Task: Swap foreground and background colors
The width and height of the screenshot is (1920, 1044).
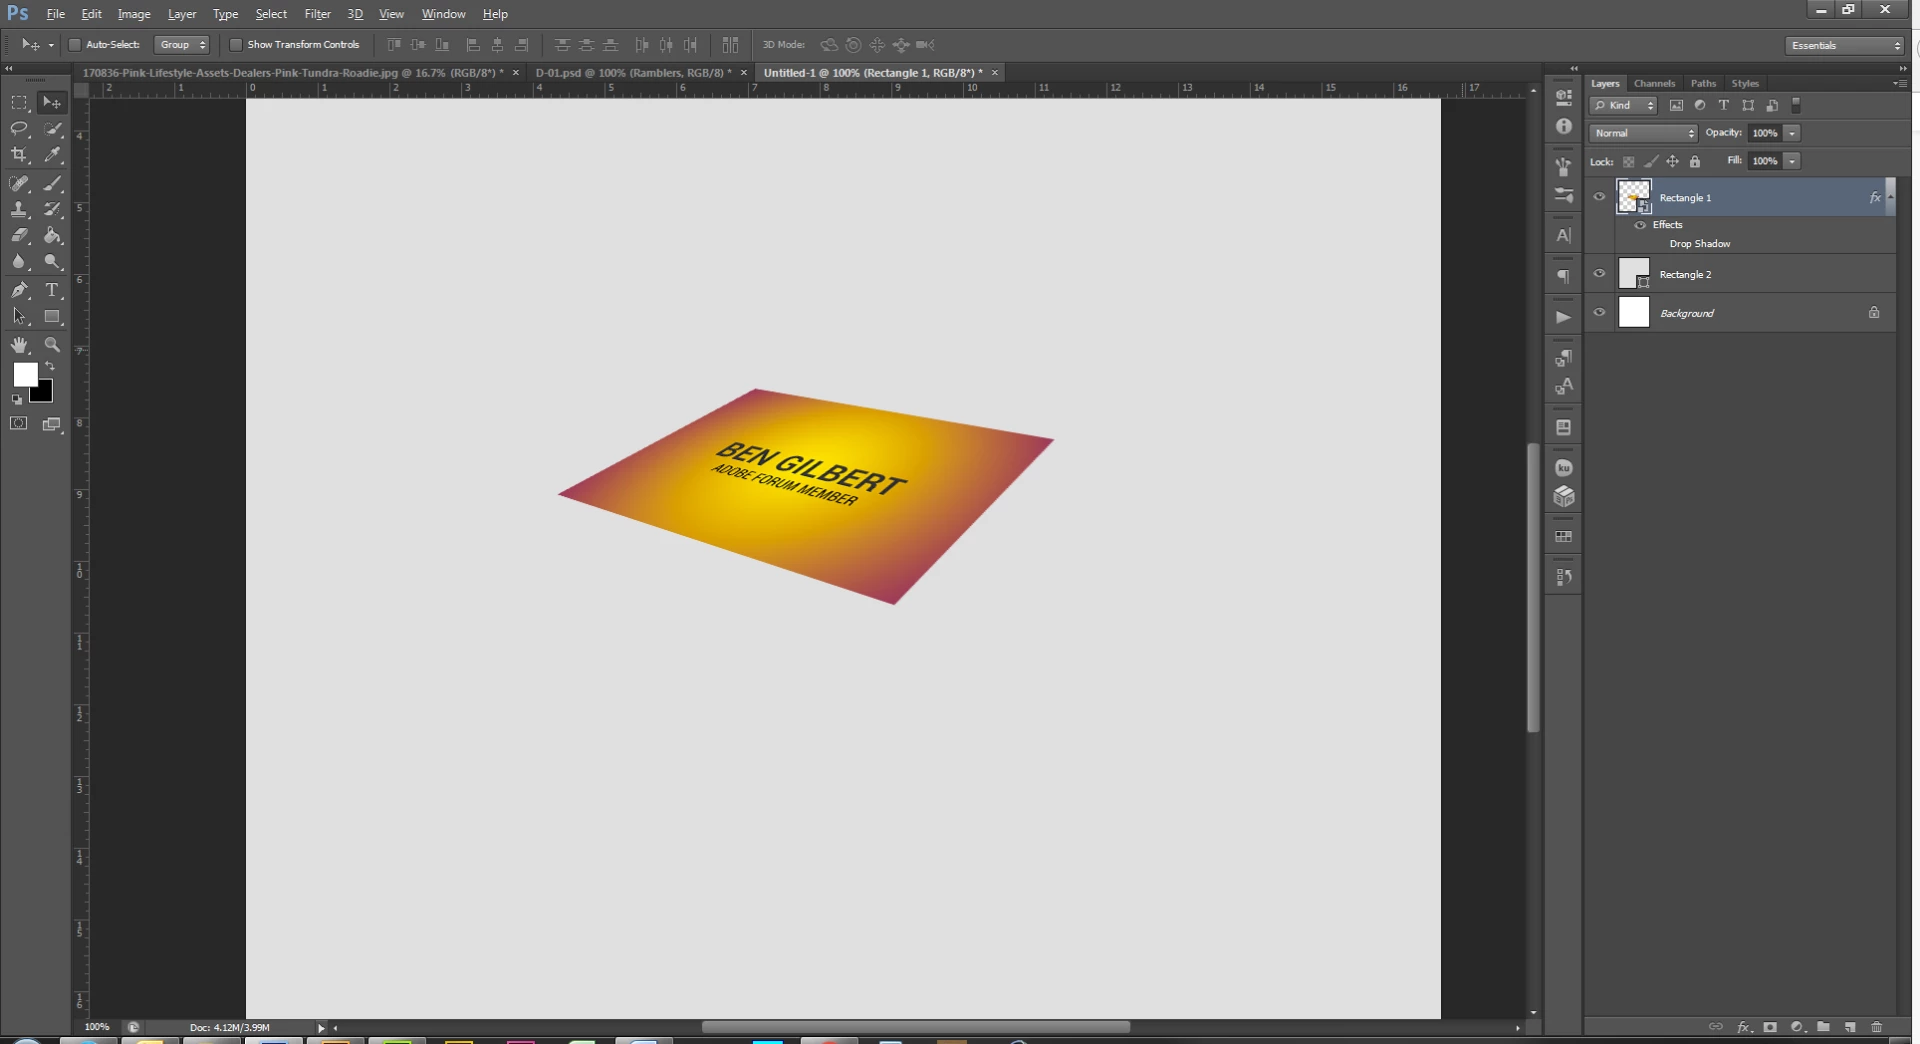Action: (x=50, y=367)
